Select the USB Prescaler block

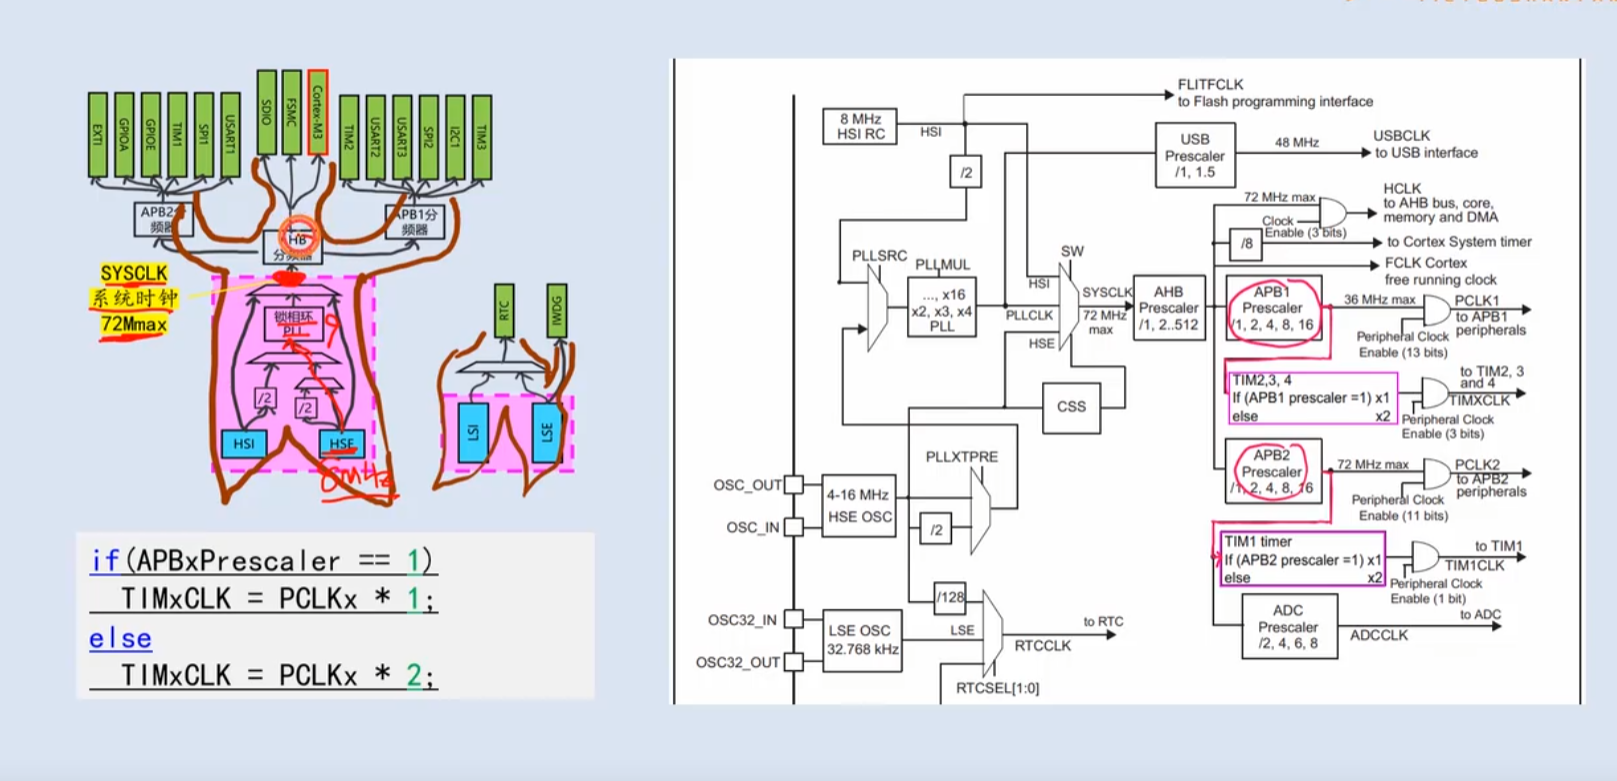(1195, 155)
